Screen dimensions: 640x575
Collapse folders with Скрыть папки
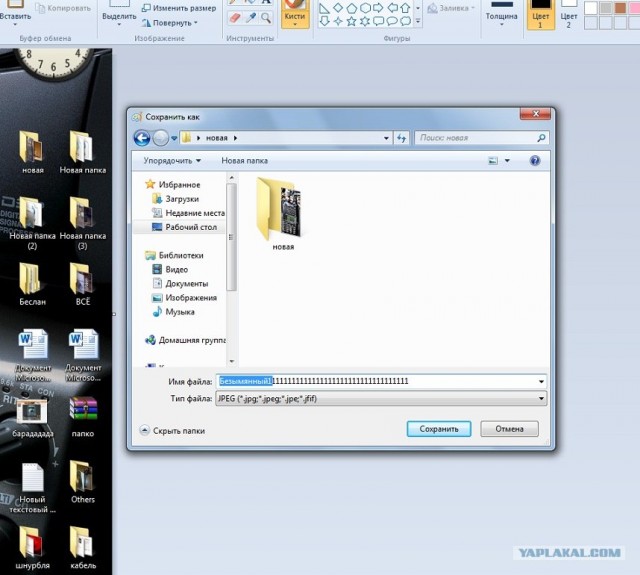click(171, 430)
